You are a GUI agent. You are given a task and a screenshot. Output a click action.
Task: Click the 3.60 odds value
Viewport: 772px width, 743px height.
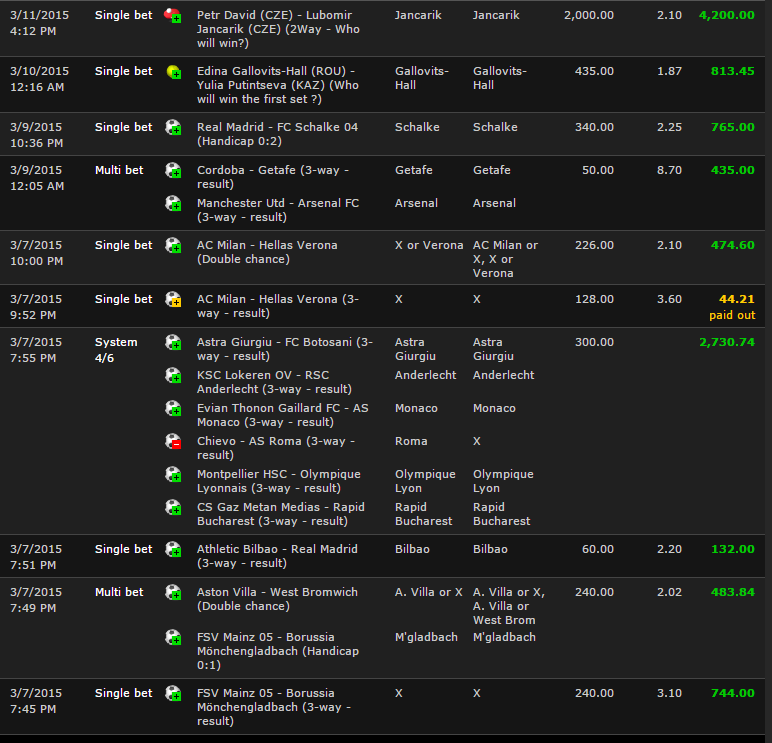pyautogui.click(x=669, y=299)
